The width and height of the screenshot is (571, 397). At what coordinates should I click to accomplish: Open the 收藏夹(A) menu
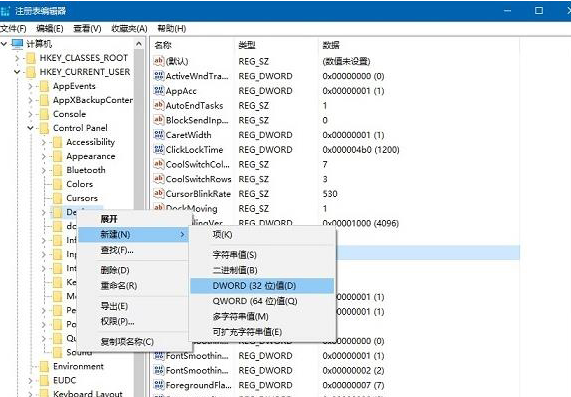pos(129,28)
